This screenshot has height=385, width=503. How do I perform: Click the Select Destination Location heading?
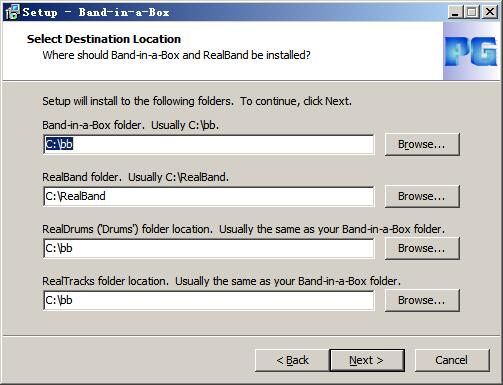104,39
